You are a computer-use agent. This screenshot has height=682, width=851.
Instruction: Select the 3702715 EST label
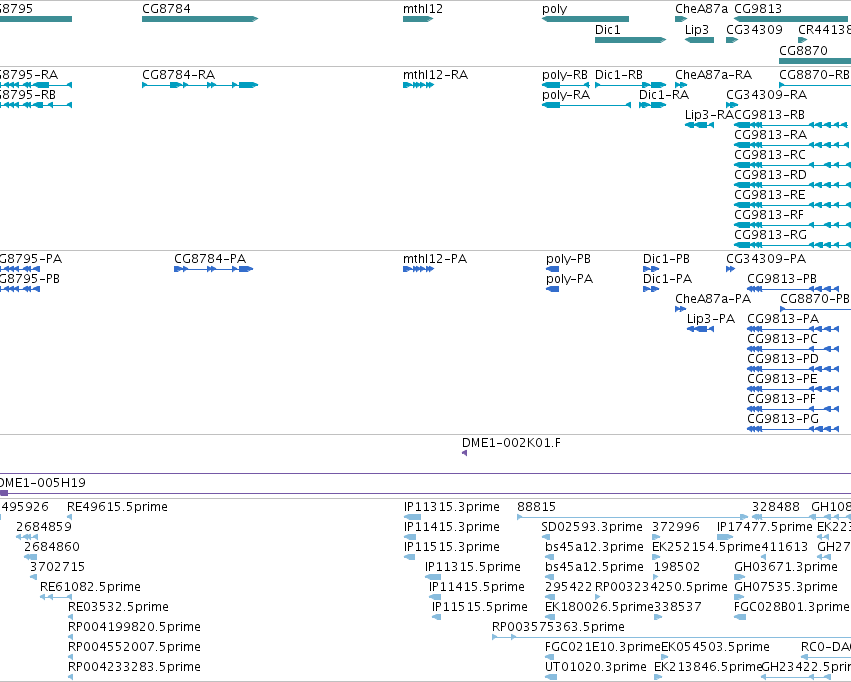click(57, 567)
